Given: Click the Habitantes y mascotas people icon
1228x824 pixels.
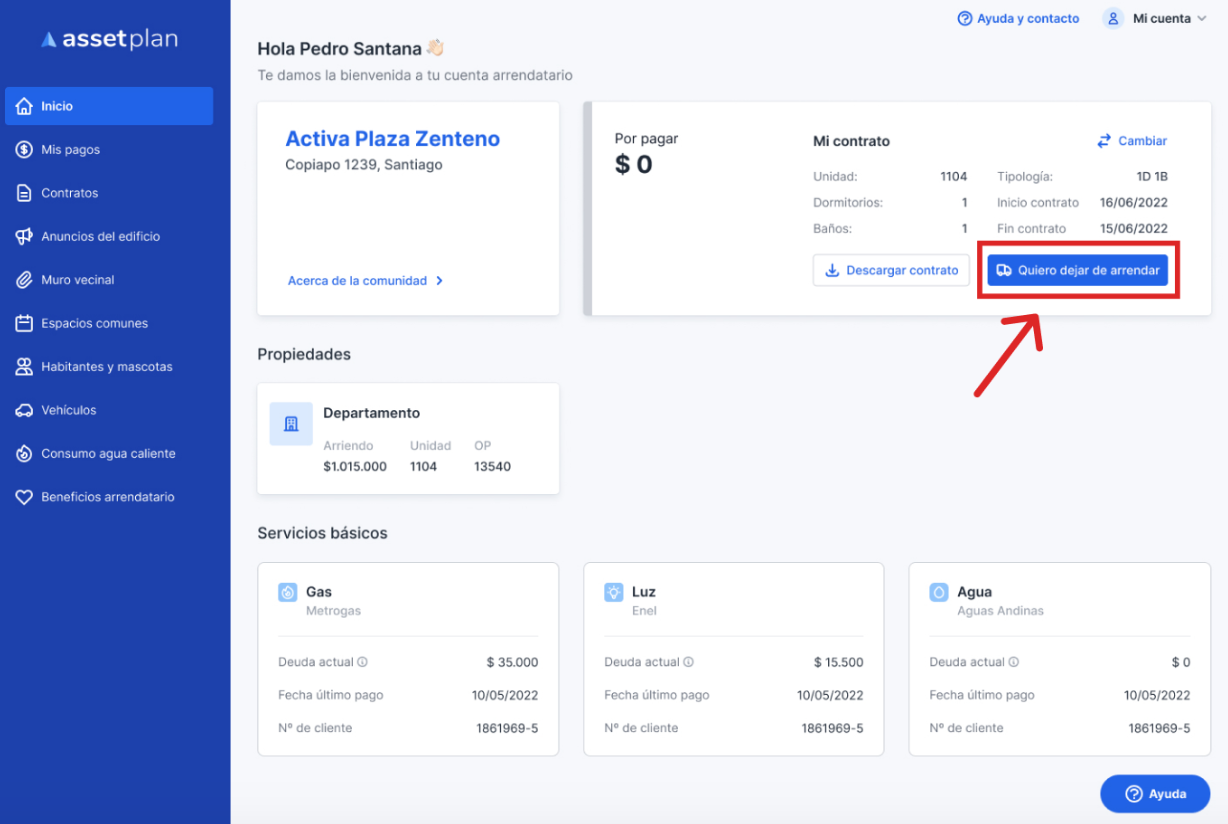Looking at the screenshot, I should point(24,367).
